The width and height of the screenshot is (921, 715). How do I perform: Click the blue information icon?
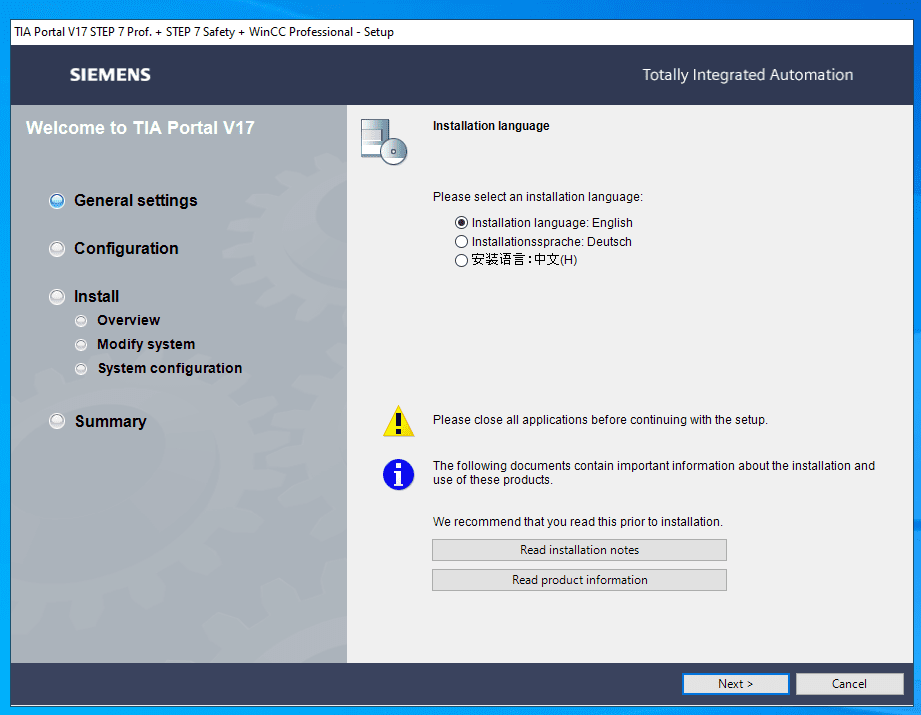tap(399, 474)
